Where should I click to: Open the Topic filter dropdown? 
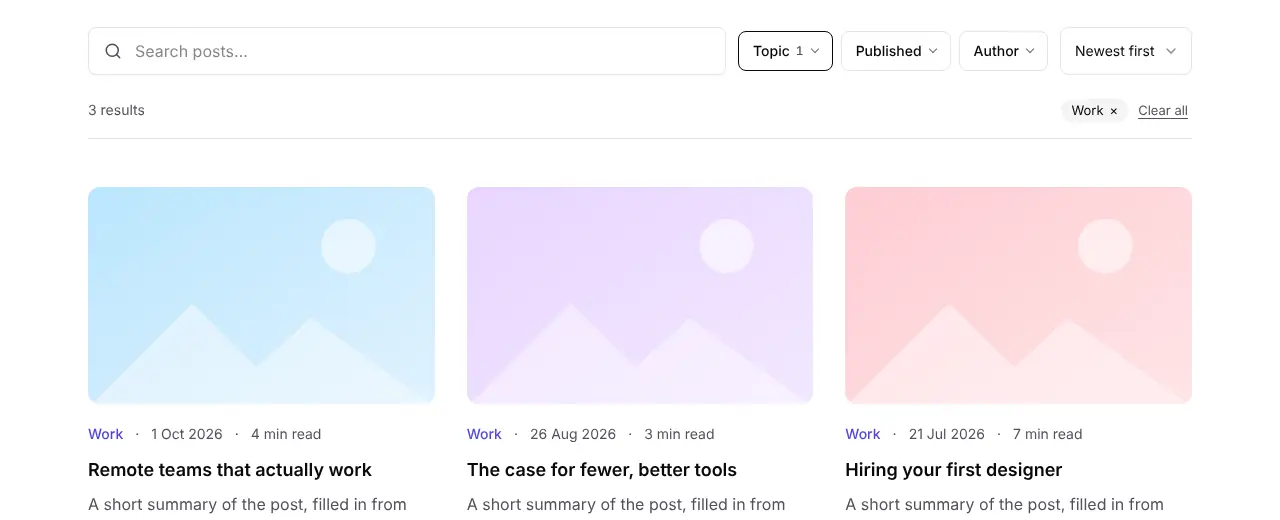click(785, 51)
